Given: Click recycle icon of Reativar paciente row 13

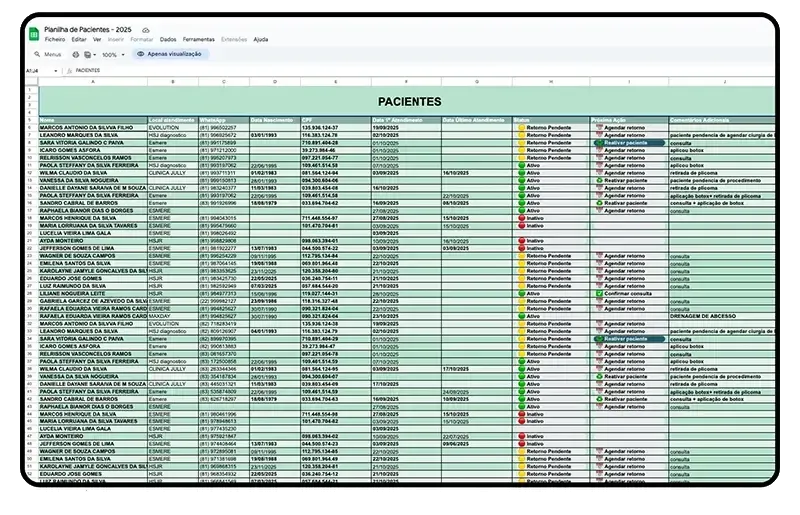Looking at the screenshot, I should click(x=599, y=181).
